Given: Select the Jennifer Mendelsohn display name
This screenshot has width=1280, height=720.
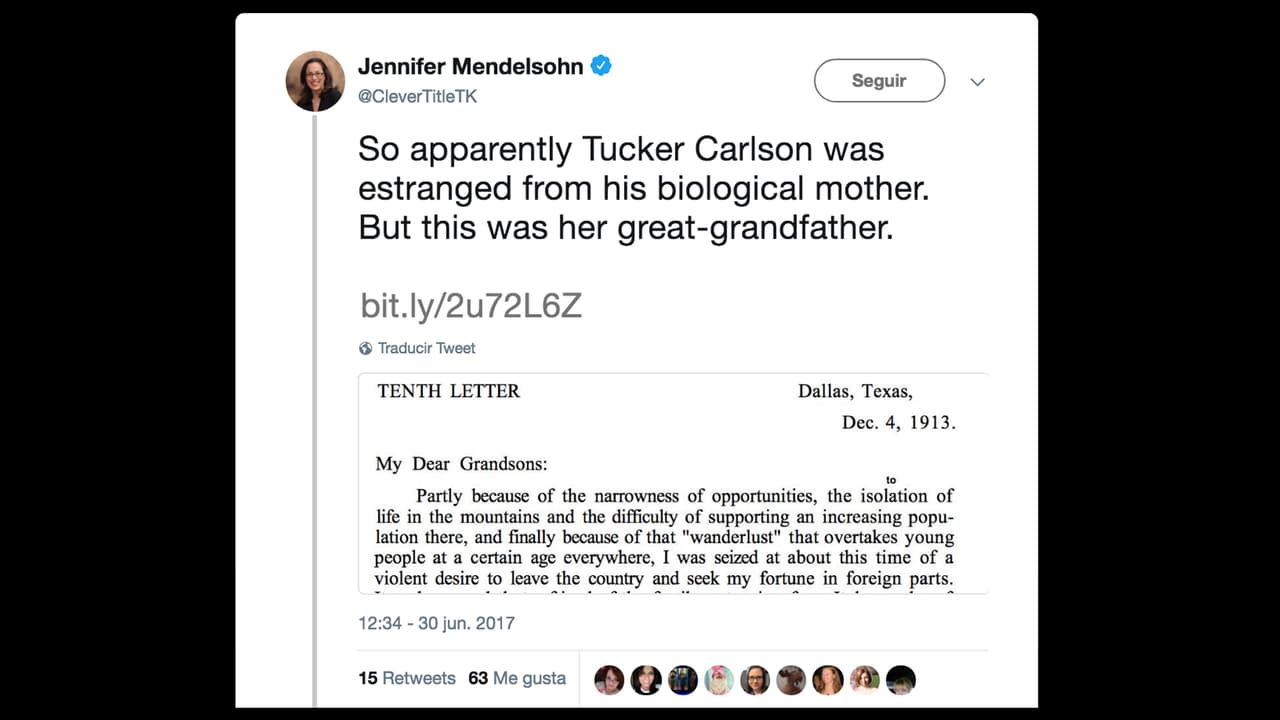Looking at the screenshot, I should (470, 66).
